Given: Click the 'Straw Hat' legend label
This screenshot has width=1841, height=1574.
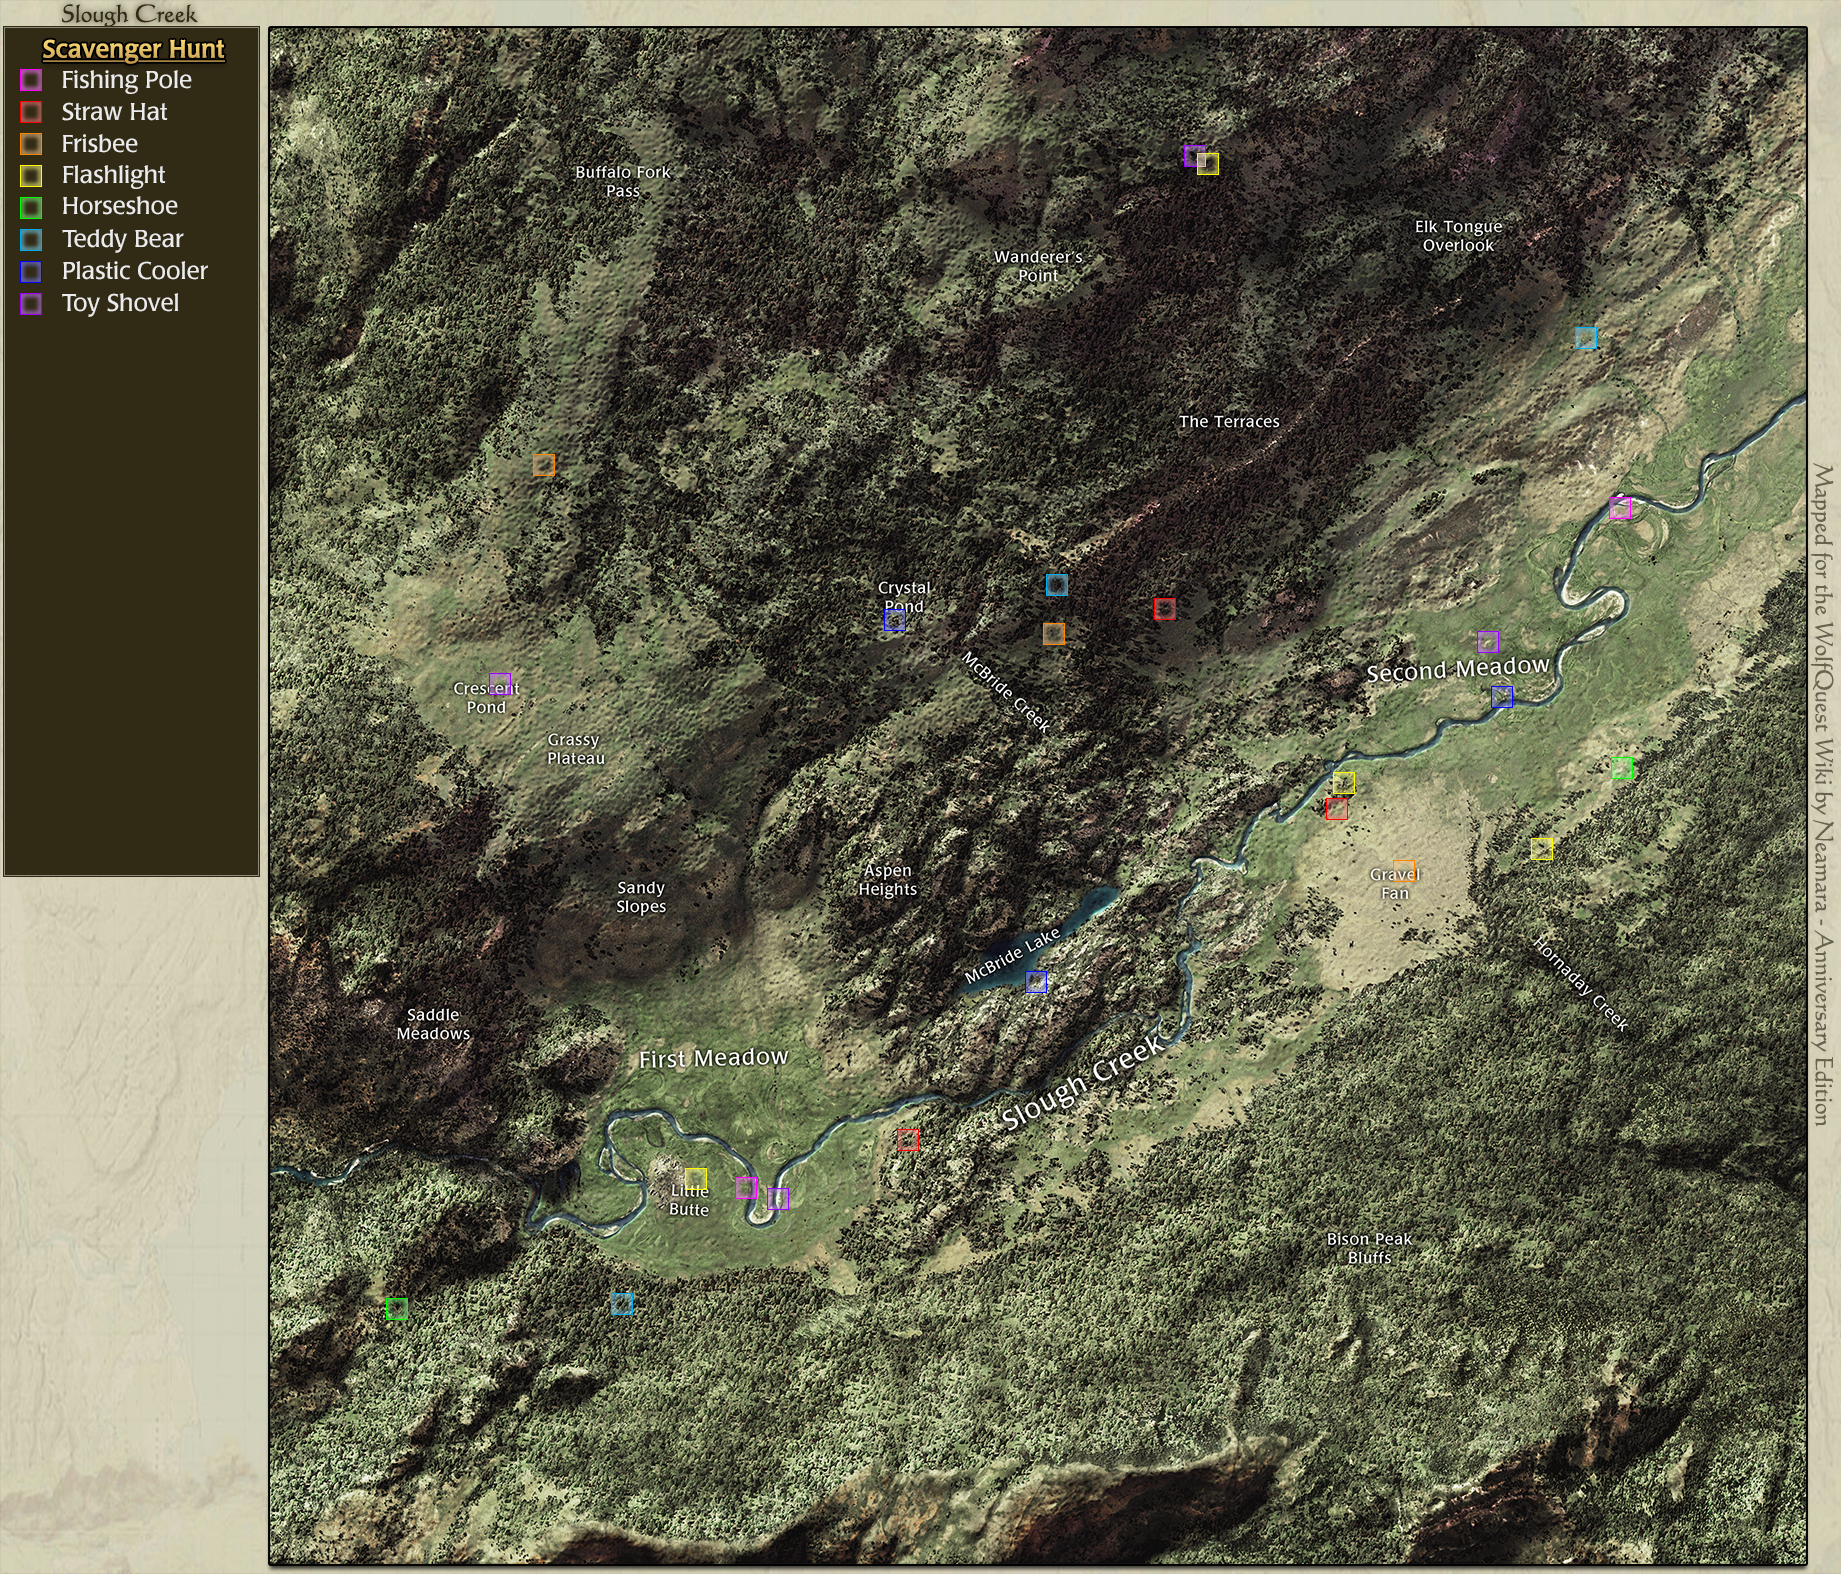Looking at the screenshot, I should [x=114, y=112].
